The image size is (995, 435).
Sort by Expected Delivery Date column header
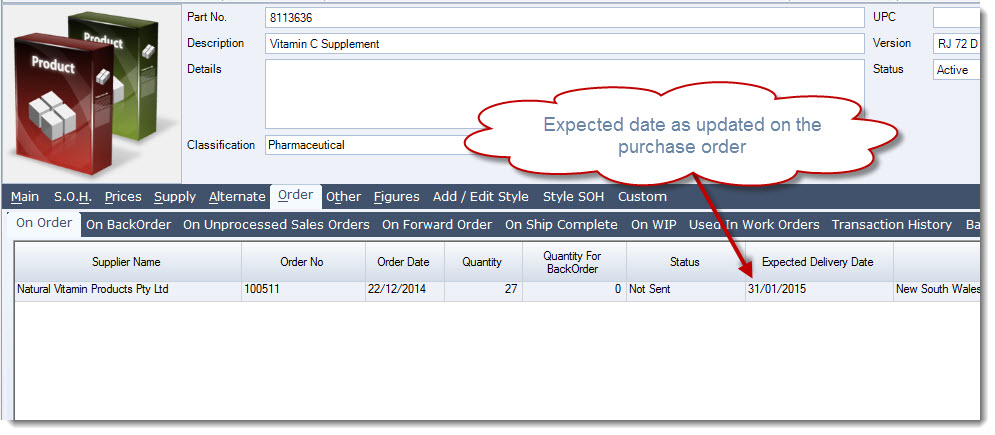819,262
